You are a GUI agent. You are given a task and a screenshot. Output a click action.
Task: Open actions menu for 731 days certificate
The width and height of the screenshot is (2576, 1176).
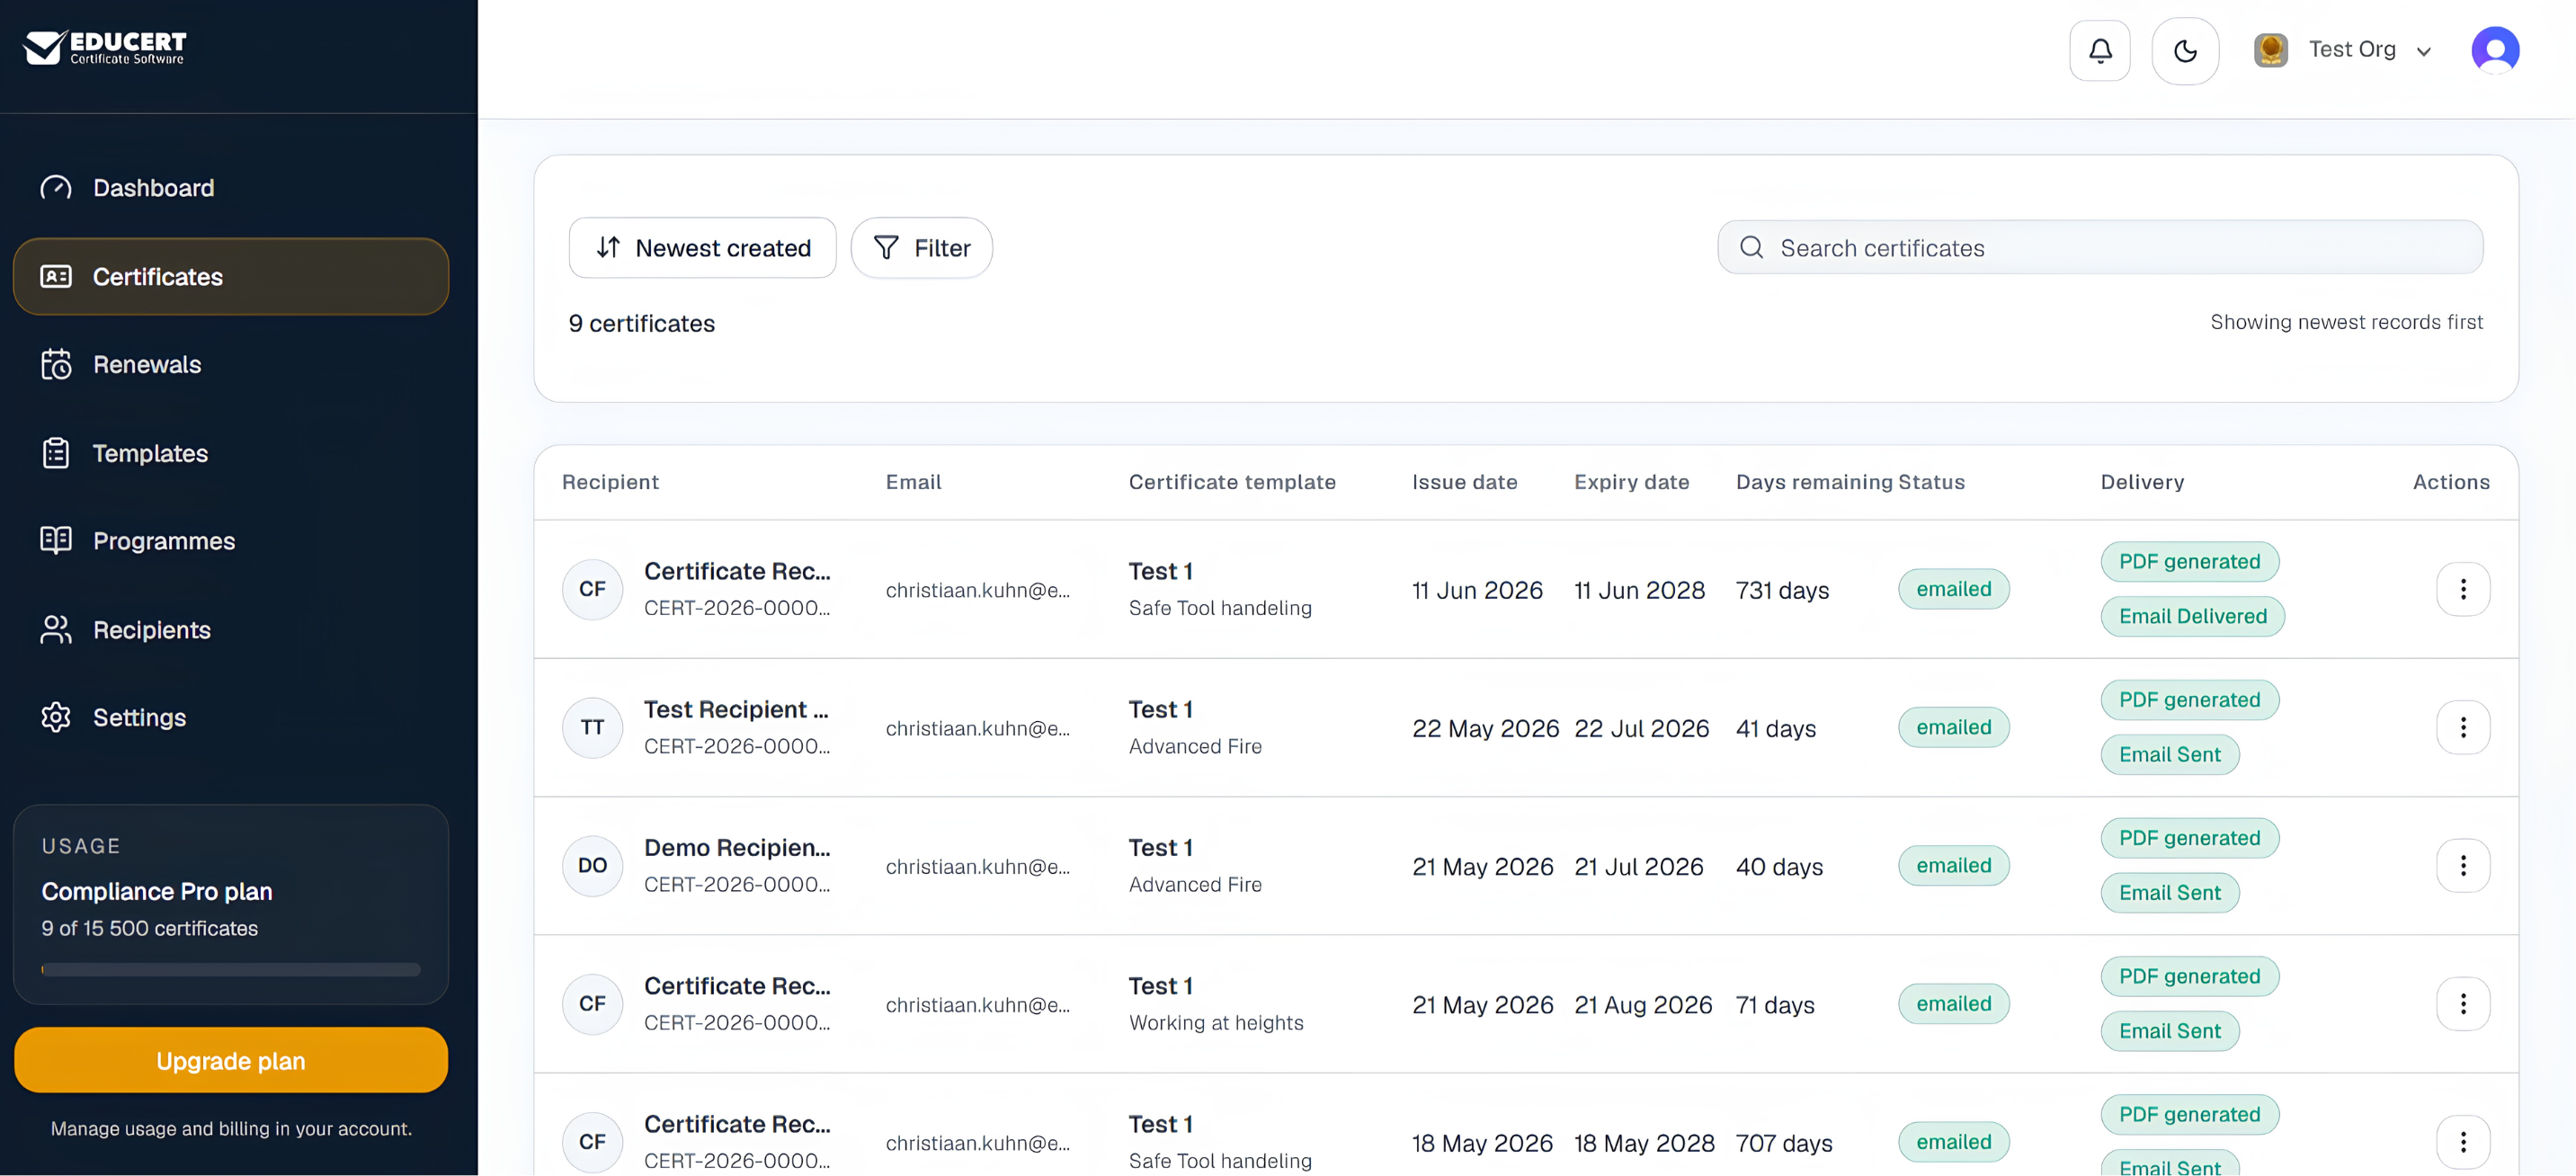tap(2462, 589)
